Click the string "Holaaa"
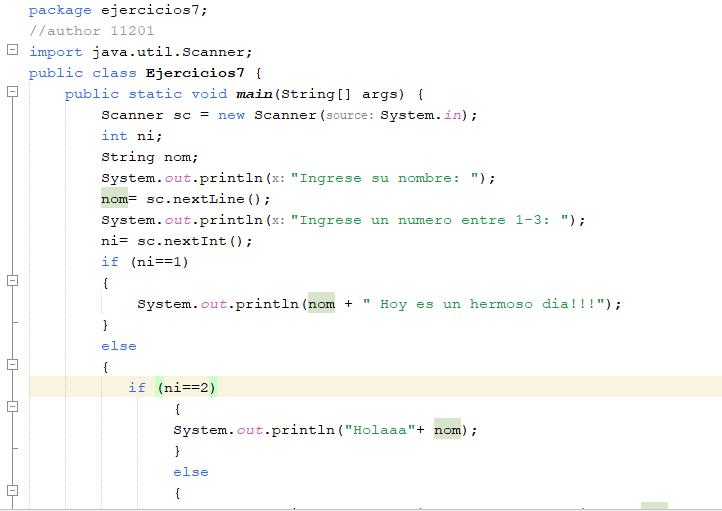 click(380, 430)
